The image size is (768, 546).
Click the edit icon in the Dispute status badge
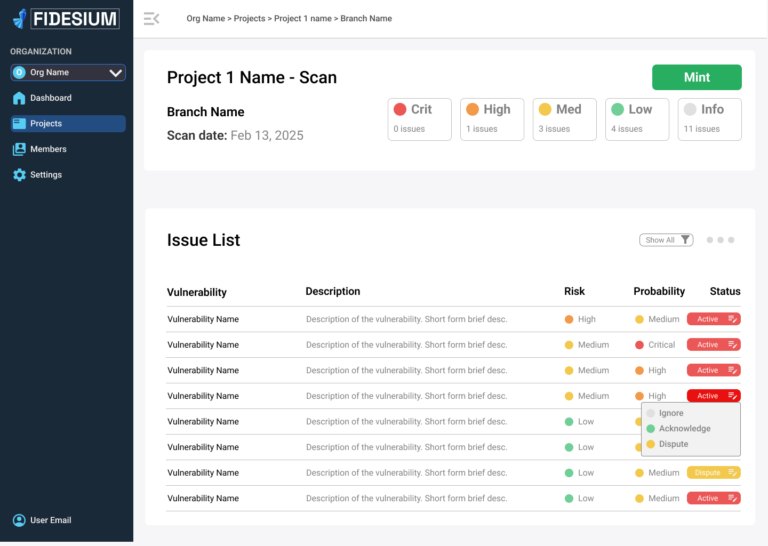pyautogui.click(x=732, y=473)
